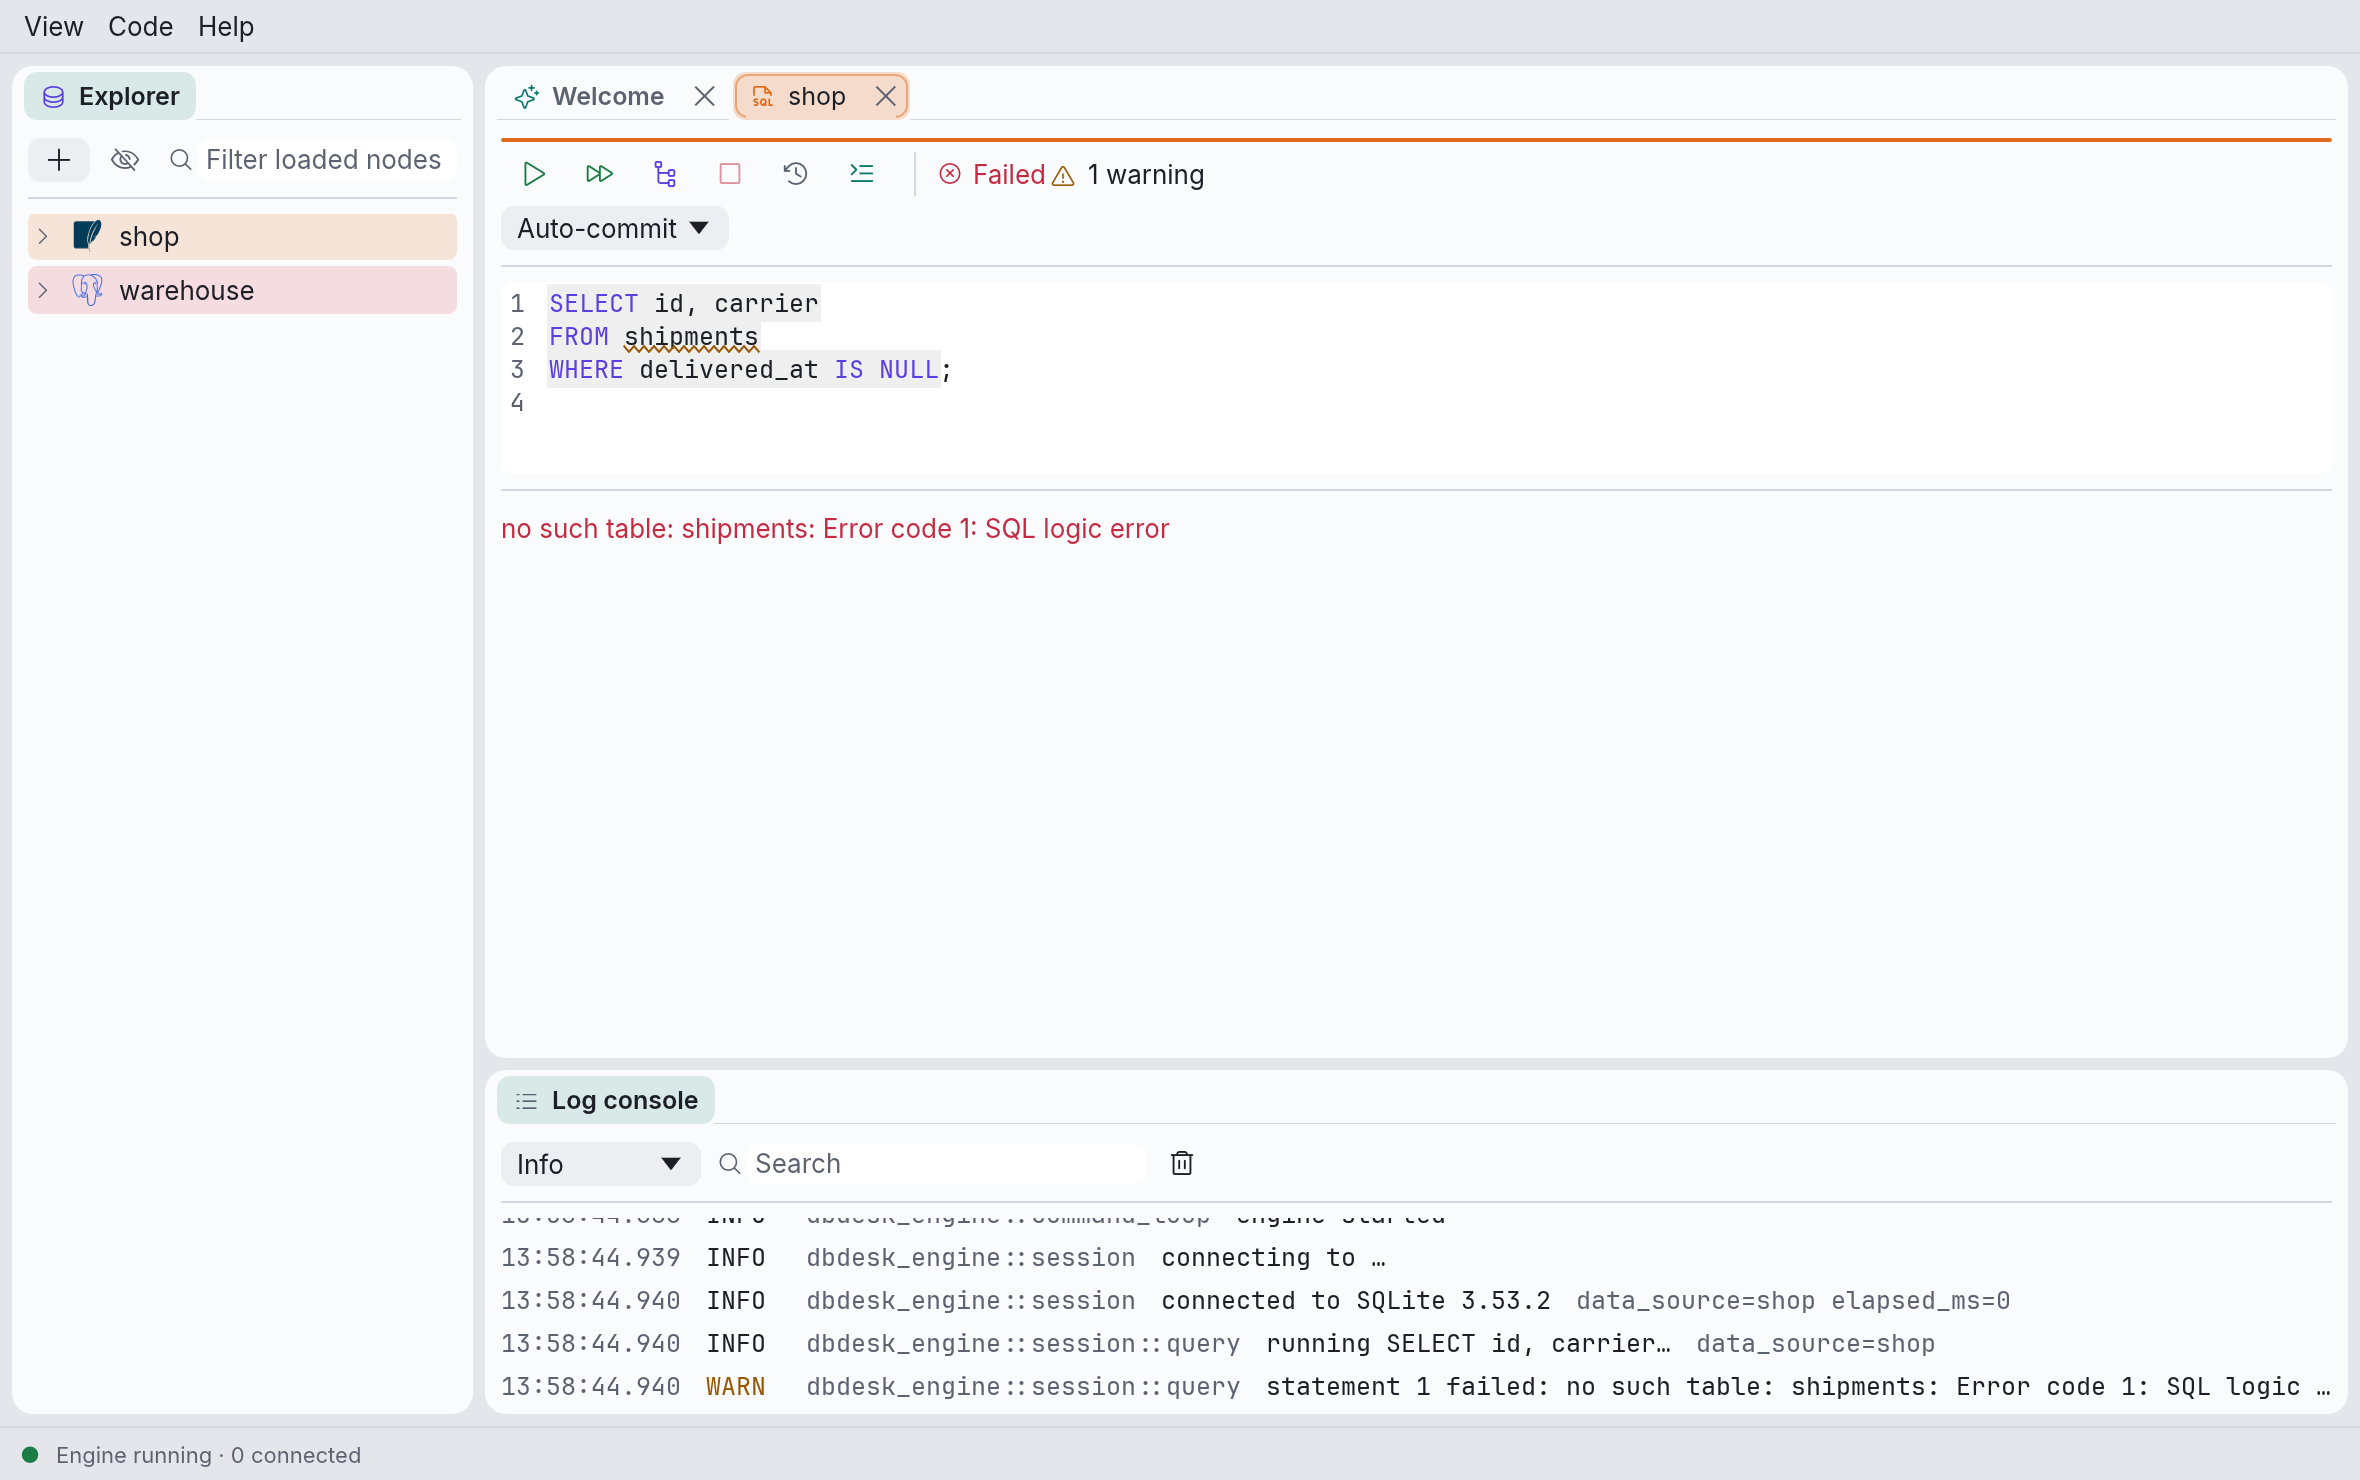This screenshot has width=2360, height=1480.
Task: Close the shop query tab
Action: [x=885, y=96]
